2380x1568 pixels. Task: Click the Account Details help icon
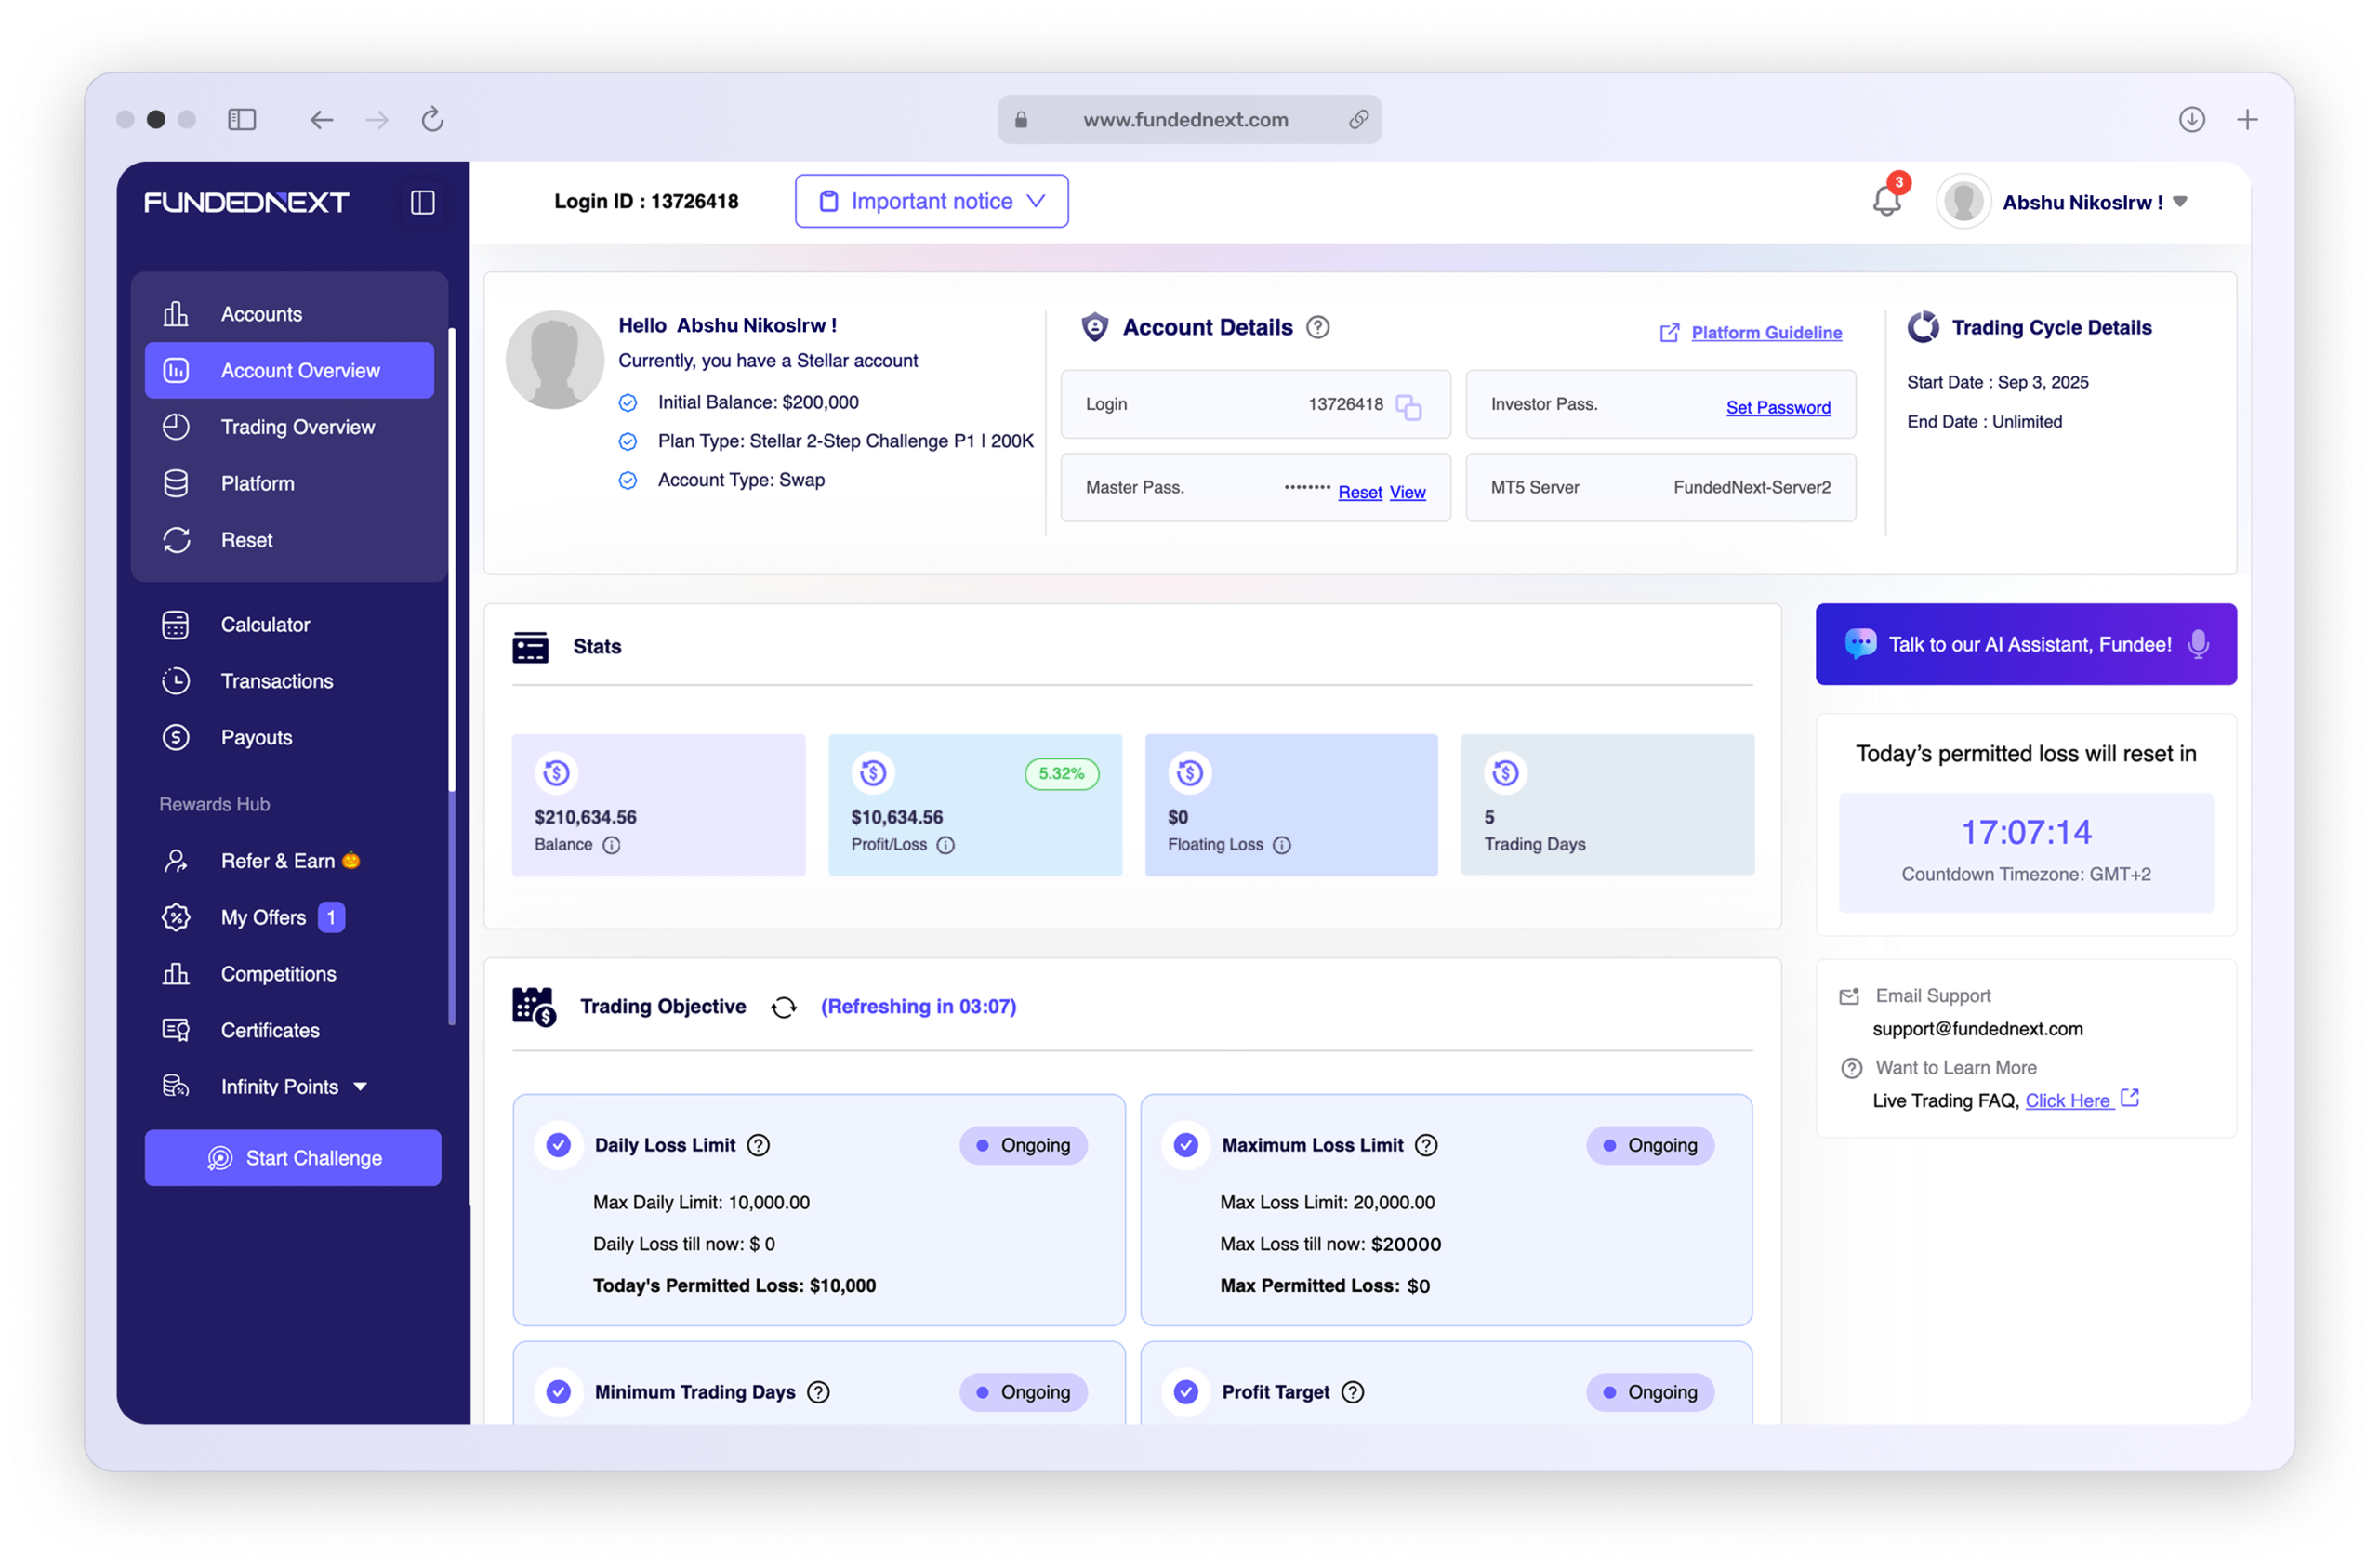pyautogui.click(x=1318, y=327)
